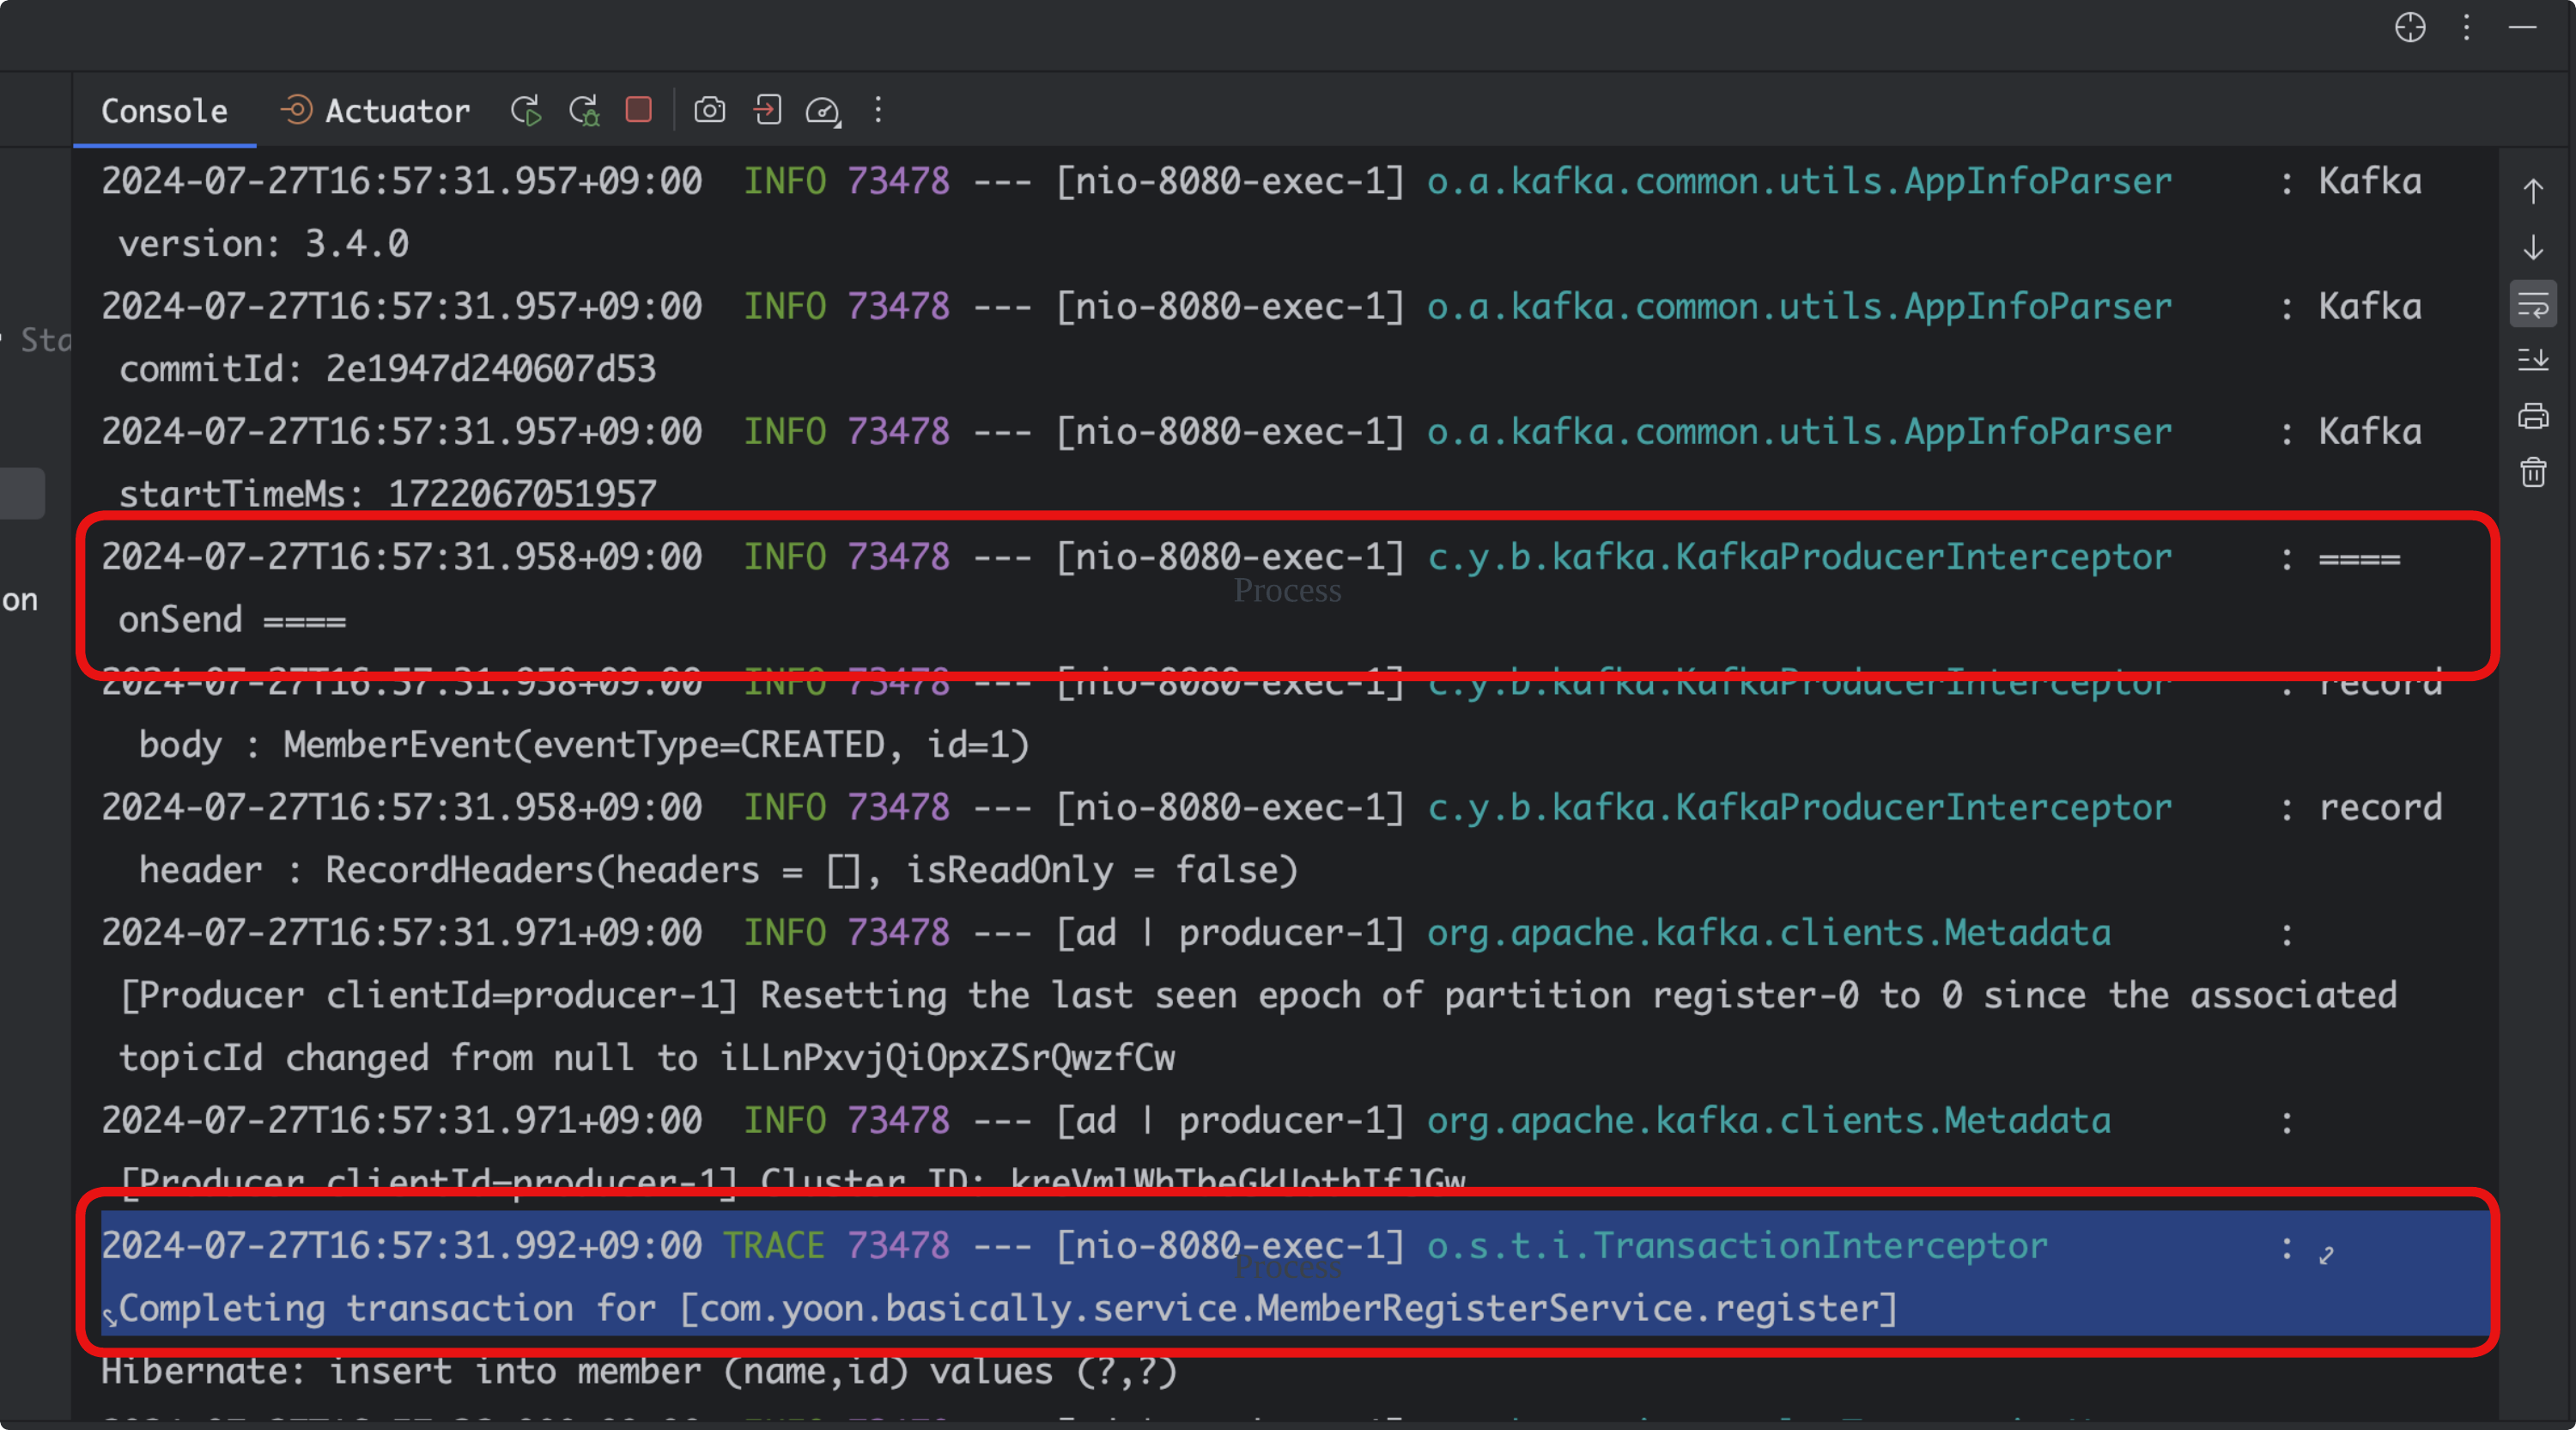Click the Exit/attach arrow icon
Screen dimensions: 2576x1430
[x=767, y=110]
